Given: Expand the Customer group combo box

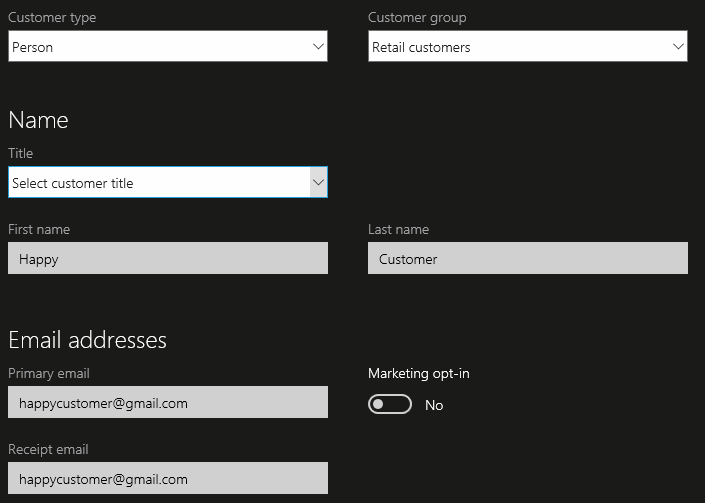Looking at the screenshot, I should pyautogui.click(x=527, y=47).
